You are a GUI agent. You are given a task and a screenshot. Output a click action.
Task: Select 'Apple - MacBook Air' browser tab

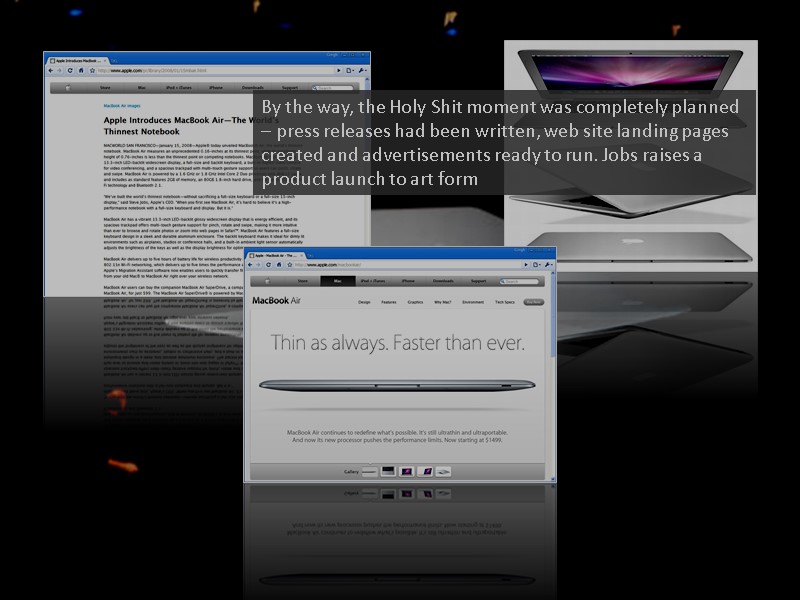pos(275,255)
